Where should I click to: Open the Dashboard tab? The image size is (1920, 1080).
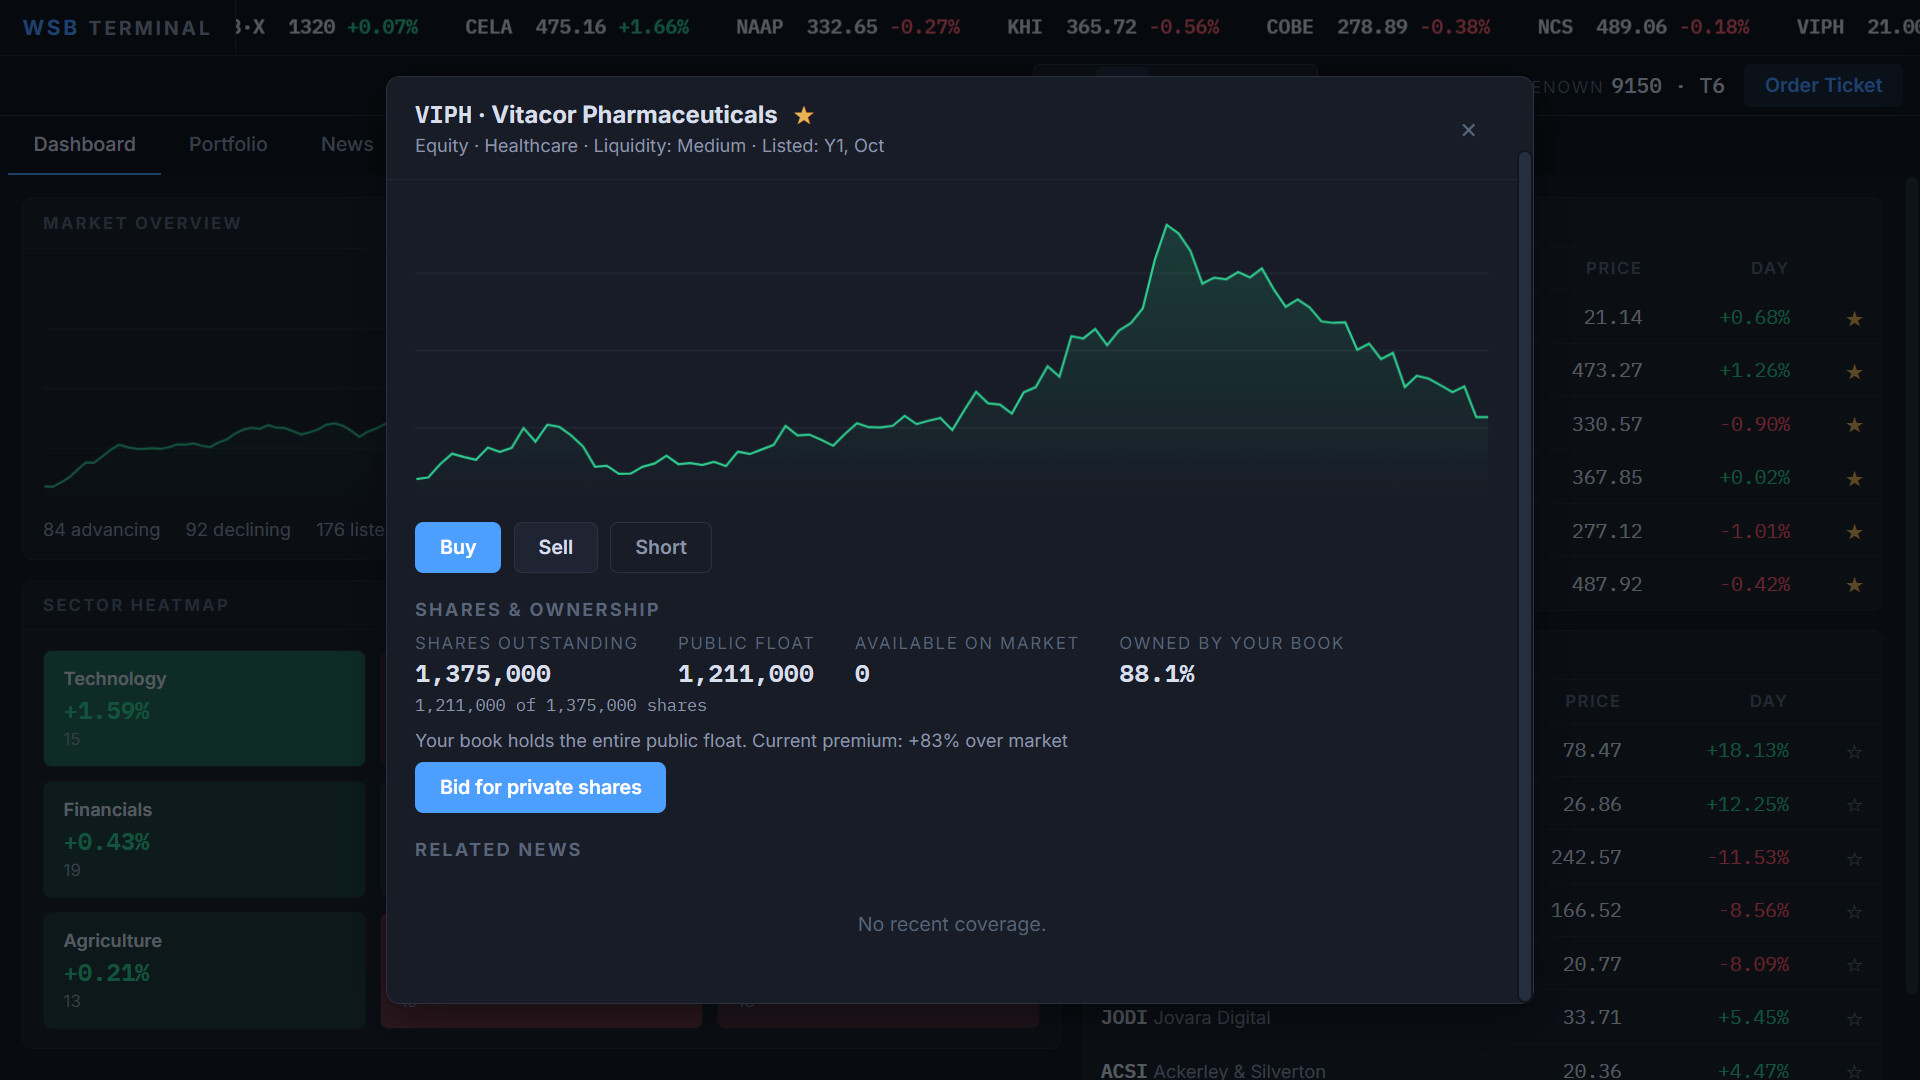pos(84,144)
